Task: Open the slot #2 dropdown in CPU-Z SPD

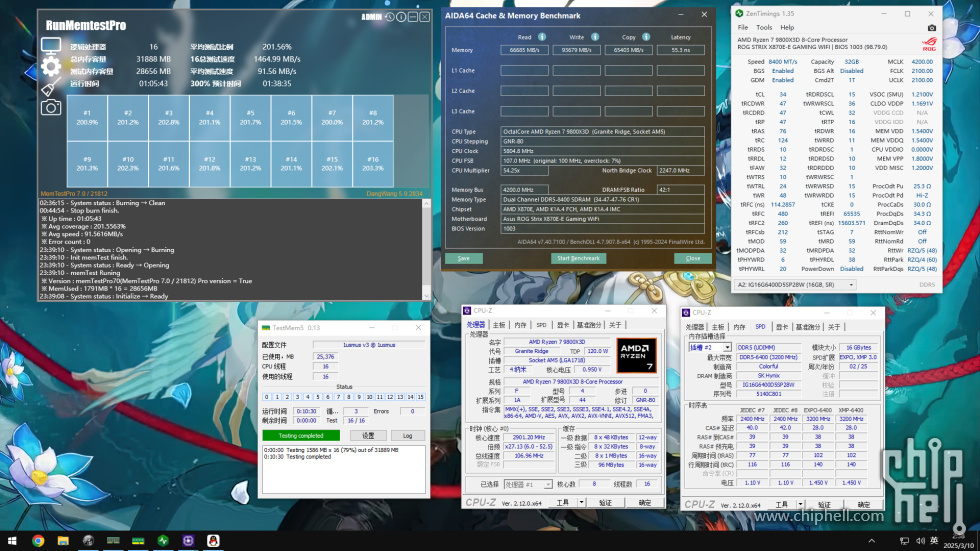Action: [727, 347]
